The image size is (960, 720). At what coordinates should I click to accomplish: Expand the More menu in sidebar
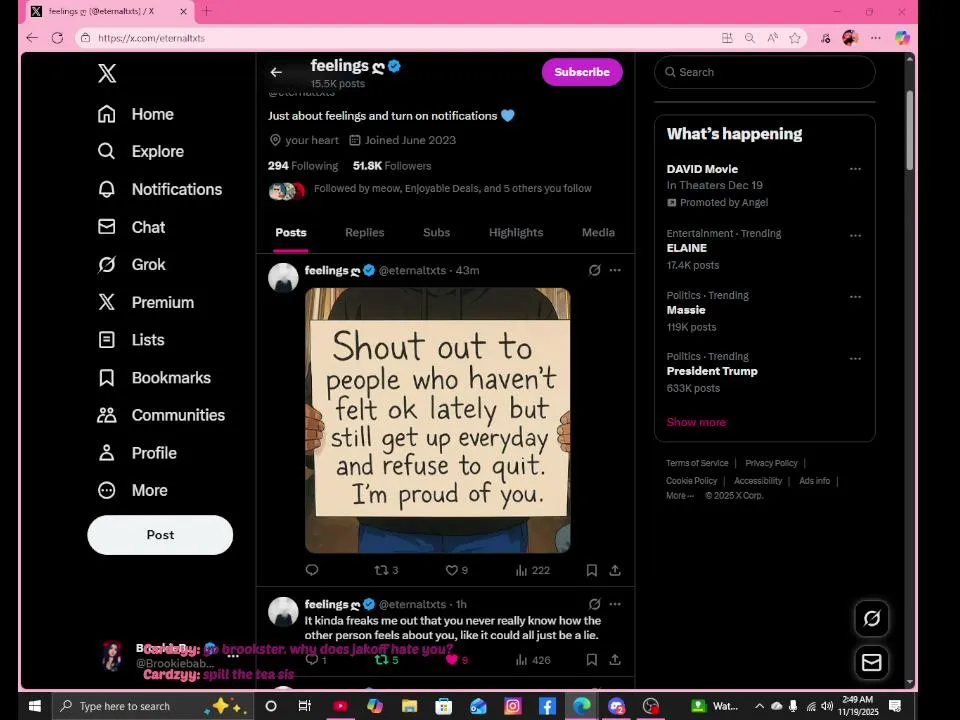132,490
